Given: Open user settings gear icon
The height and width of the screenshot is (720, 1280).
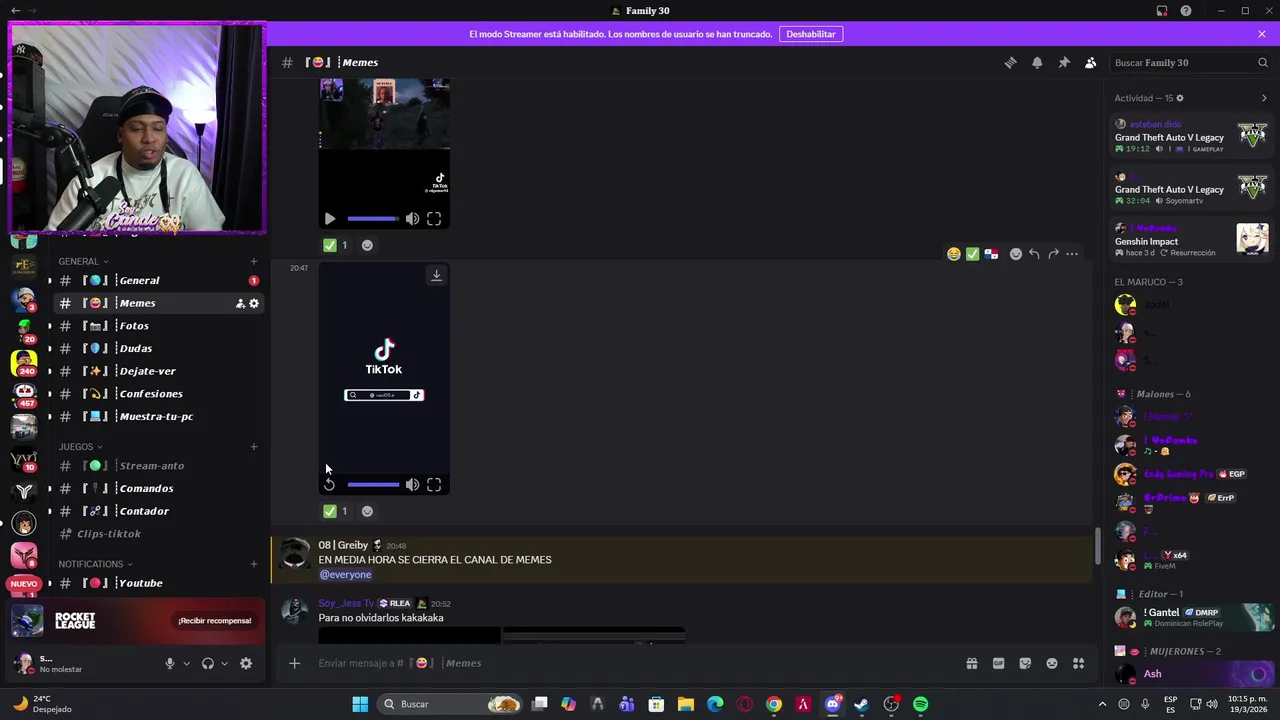Looking at the screenshot, I should click(x=246, y=663).
